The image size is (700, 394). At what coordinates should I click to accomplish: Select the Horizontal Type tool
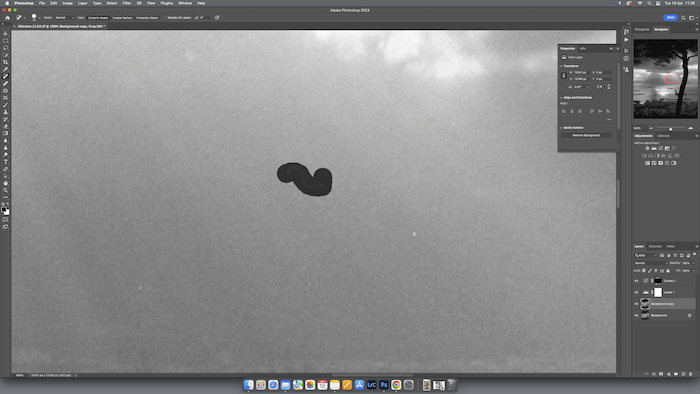tap(5, 162)
